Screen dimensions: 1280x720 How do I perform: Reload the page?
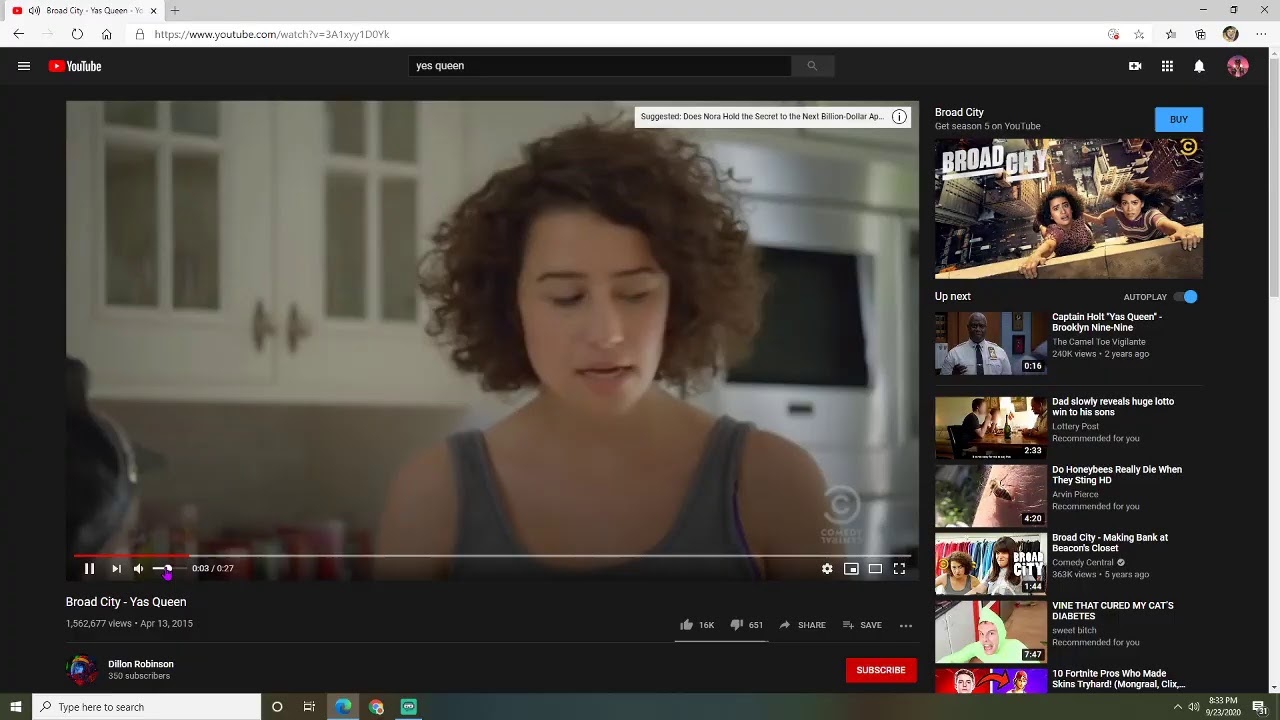tap(77, 34)
